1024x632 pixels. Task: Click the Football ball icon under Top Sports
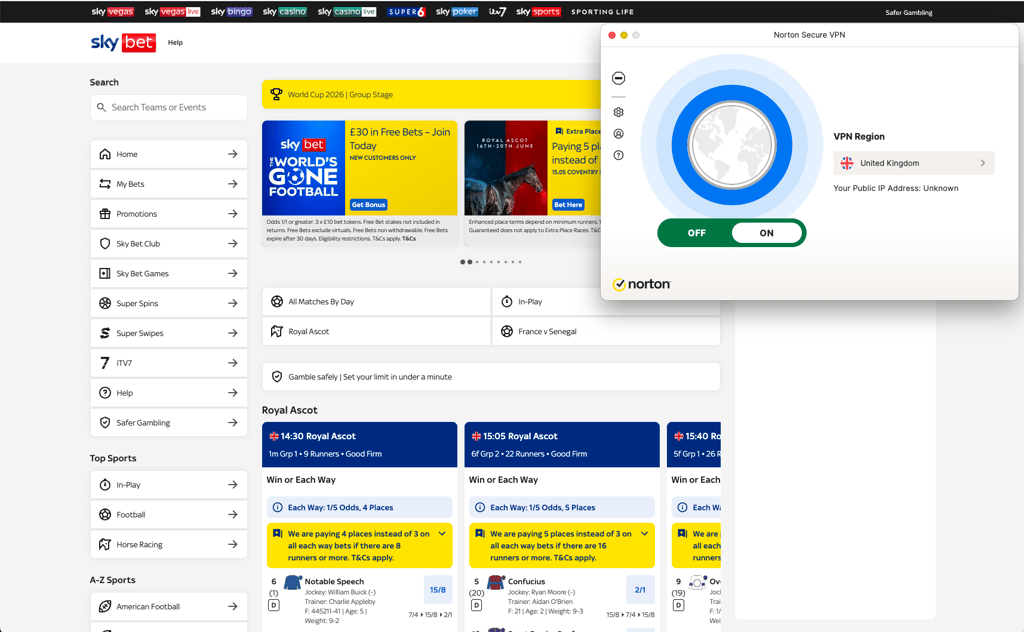[x=104, y=514]
